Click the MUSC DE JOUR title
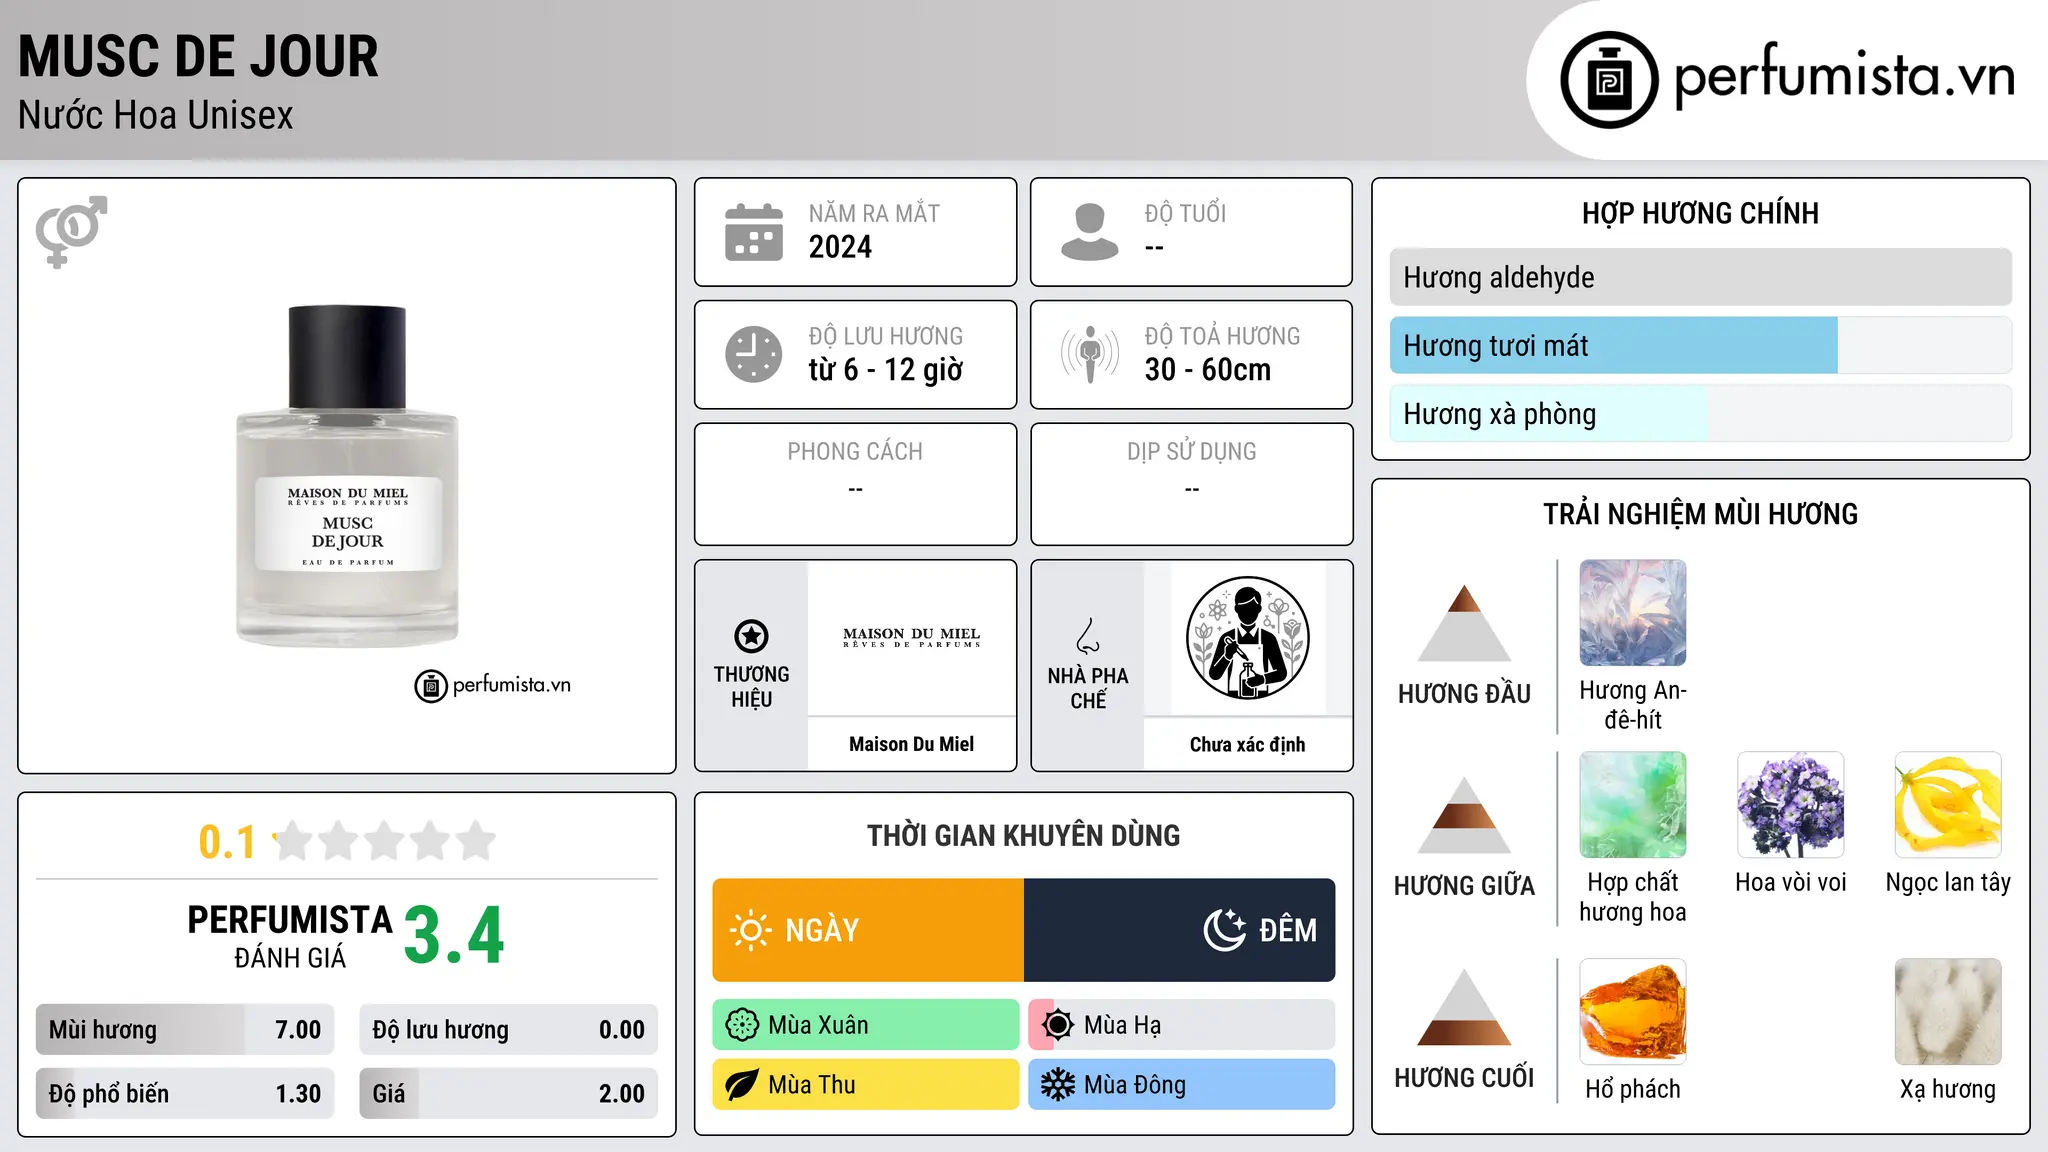The width and height of the screenshot is (2048, 1152). (198, 56)
